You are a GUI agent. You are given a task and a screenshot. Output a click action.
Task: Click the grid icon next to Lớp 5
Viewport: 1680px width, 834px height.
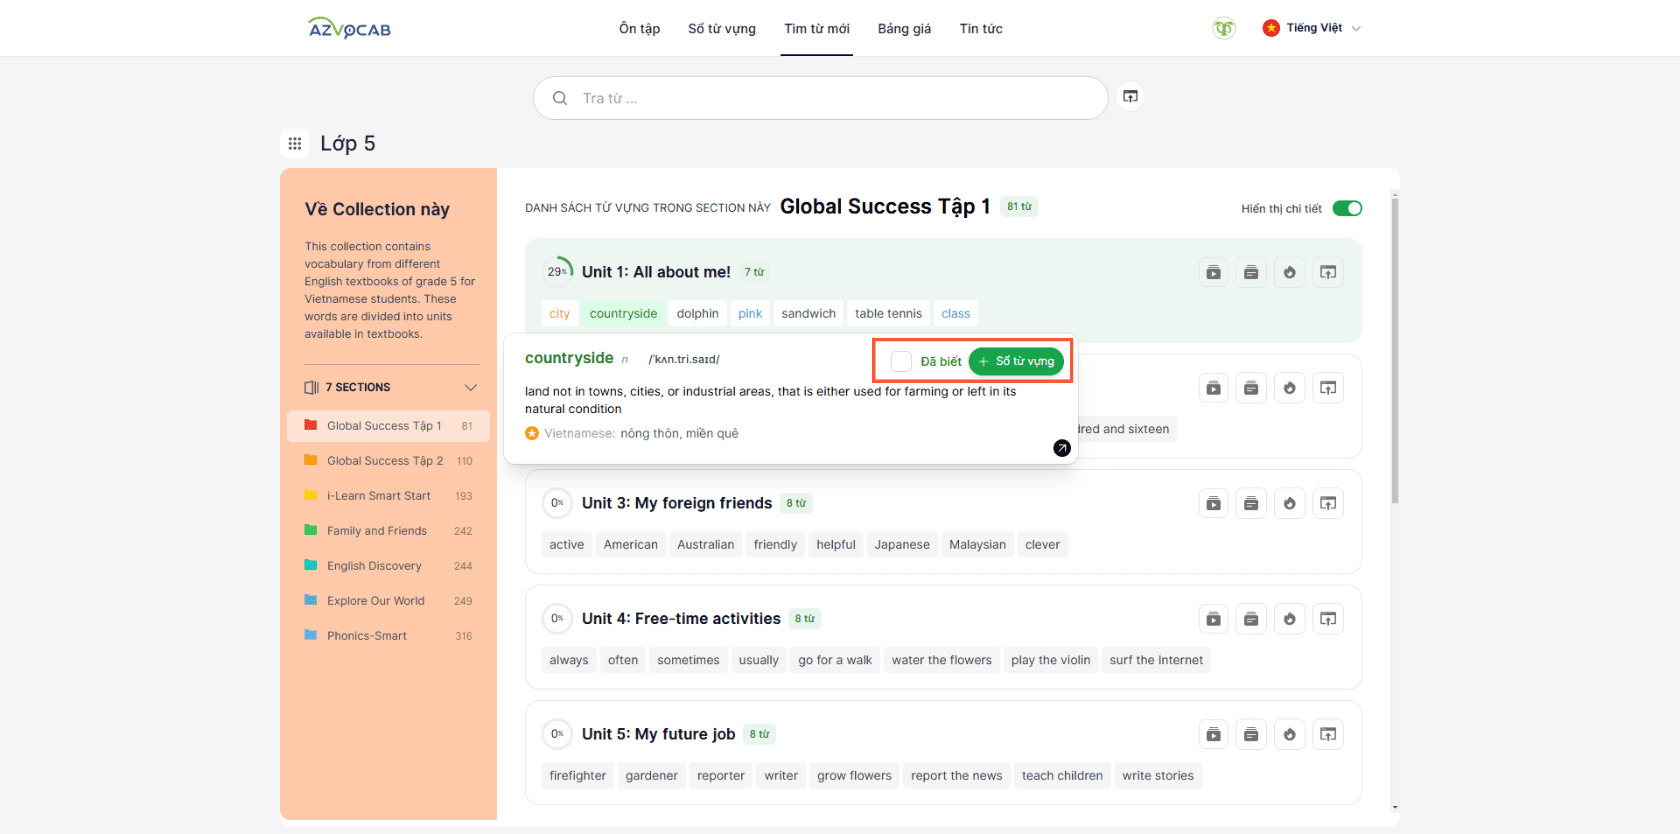tap(295, 143)
